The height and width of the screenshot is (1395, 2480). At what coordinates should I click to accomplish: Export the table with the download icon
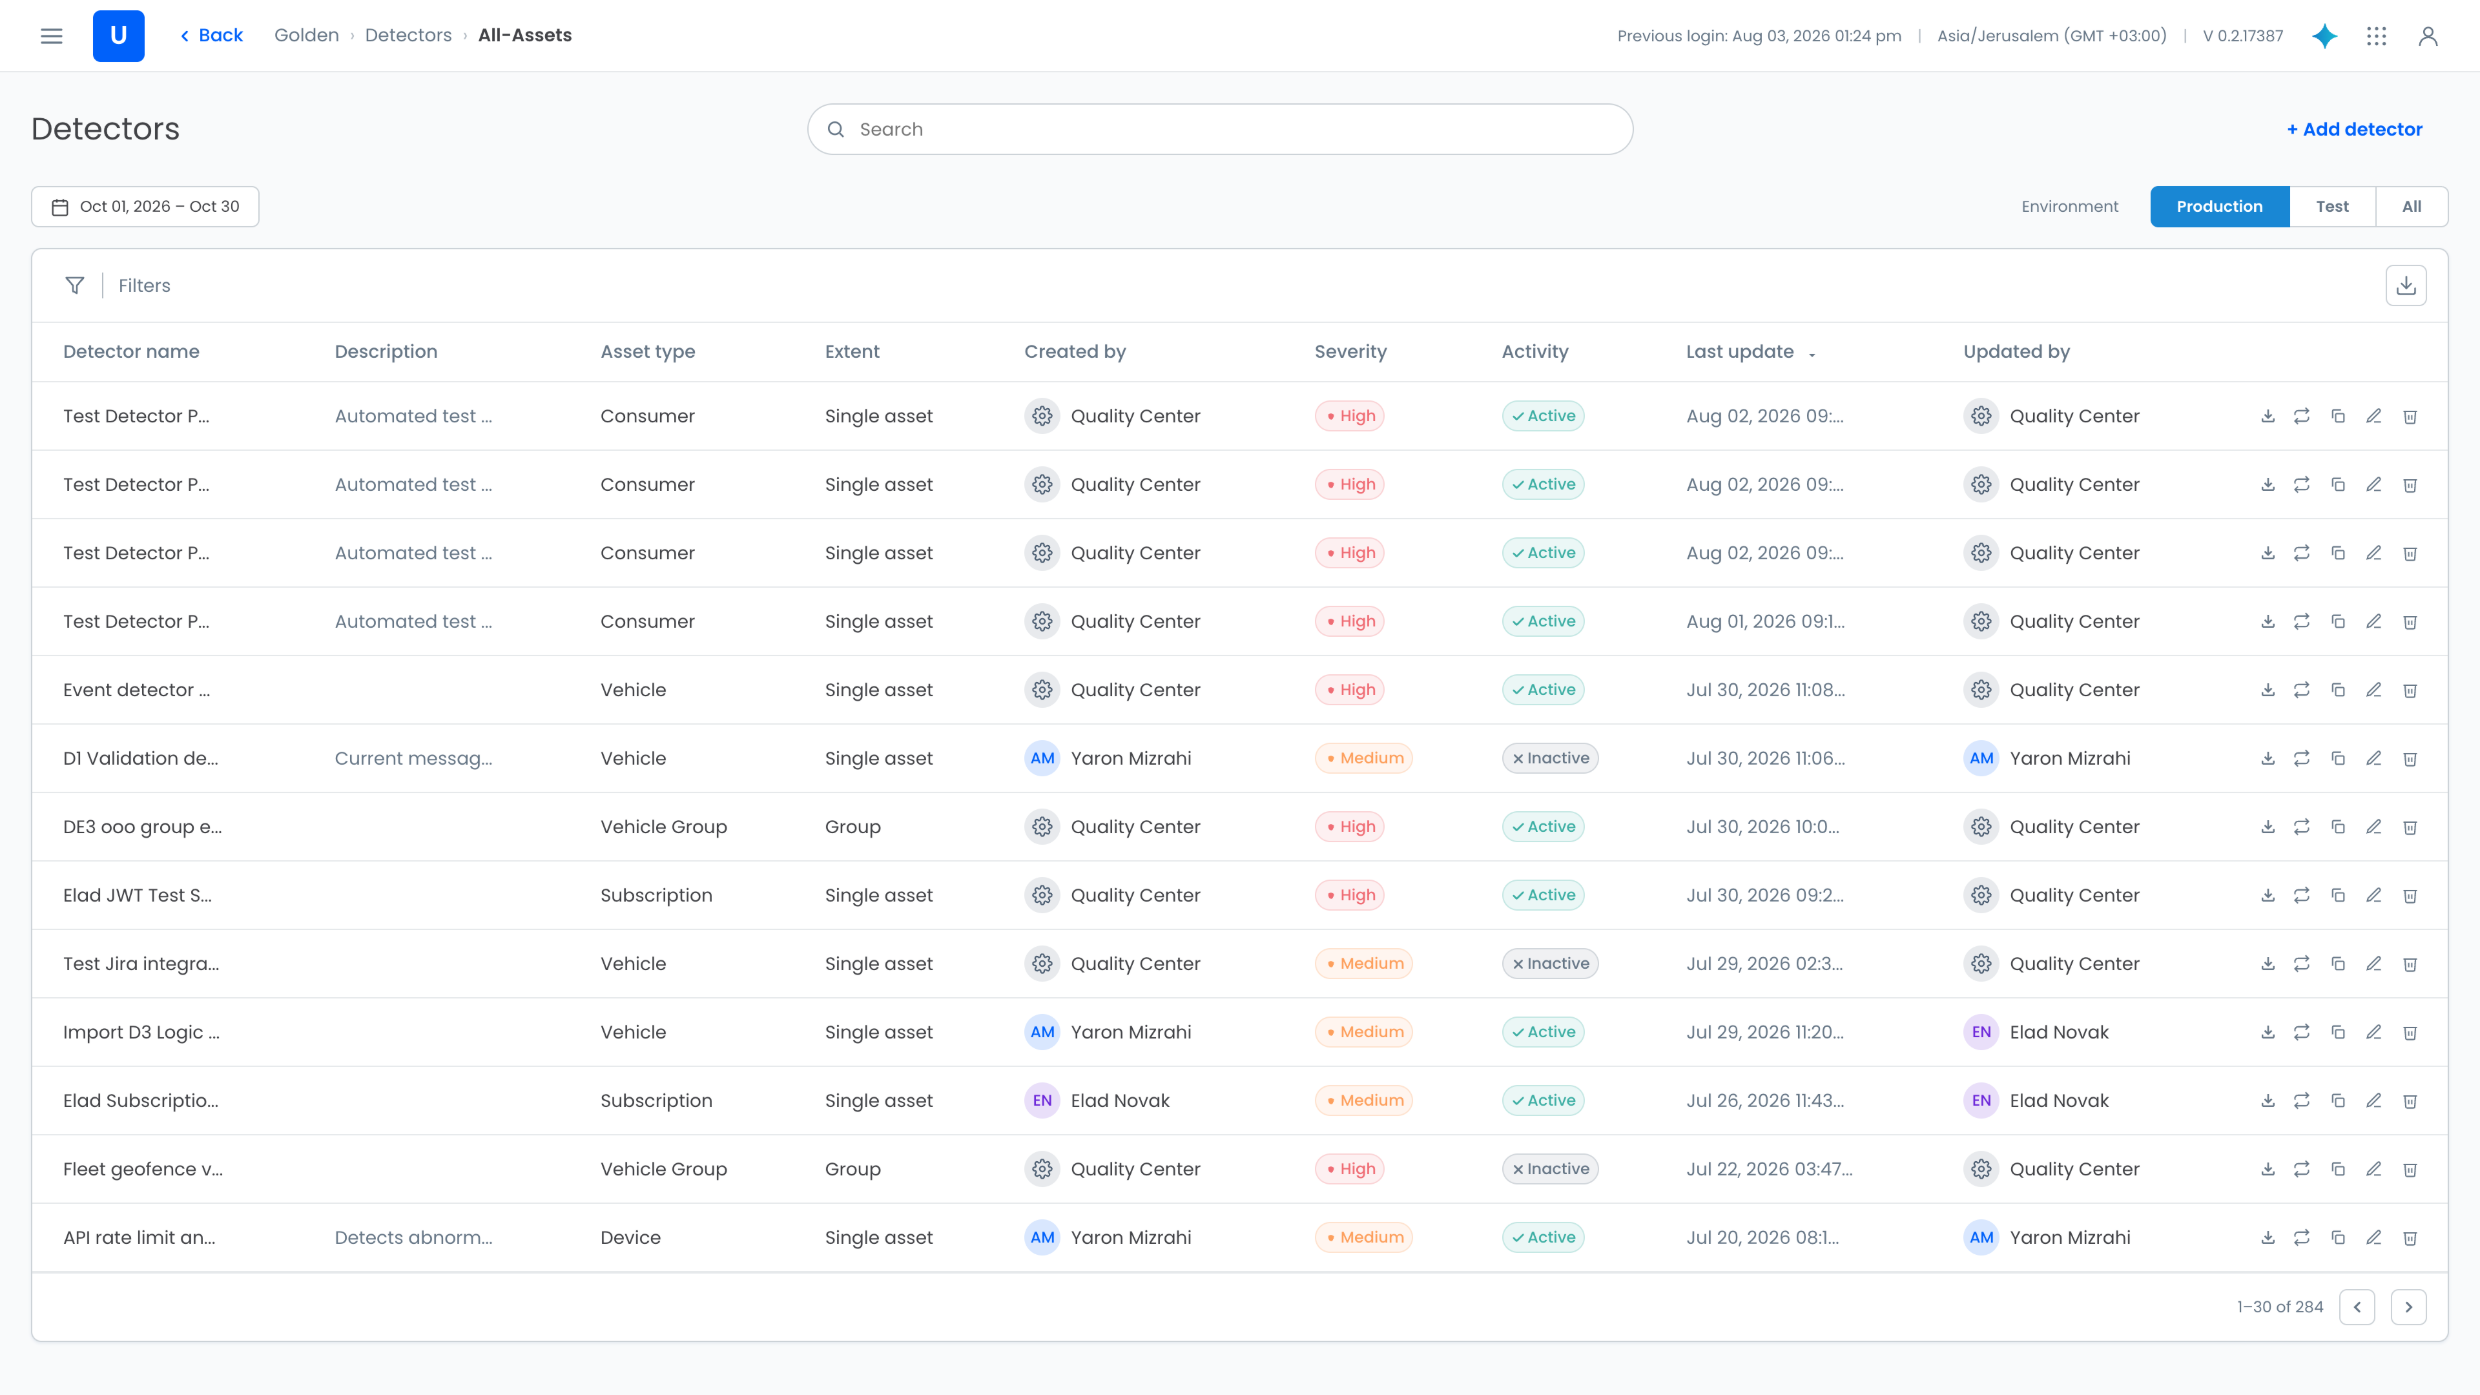(x=2406, y=286)
